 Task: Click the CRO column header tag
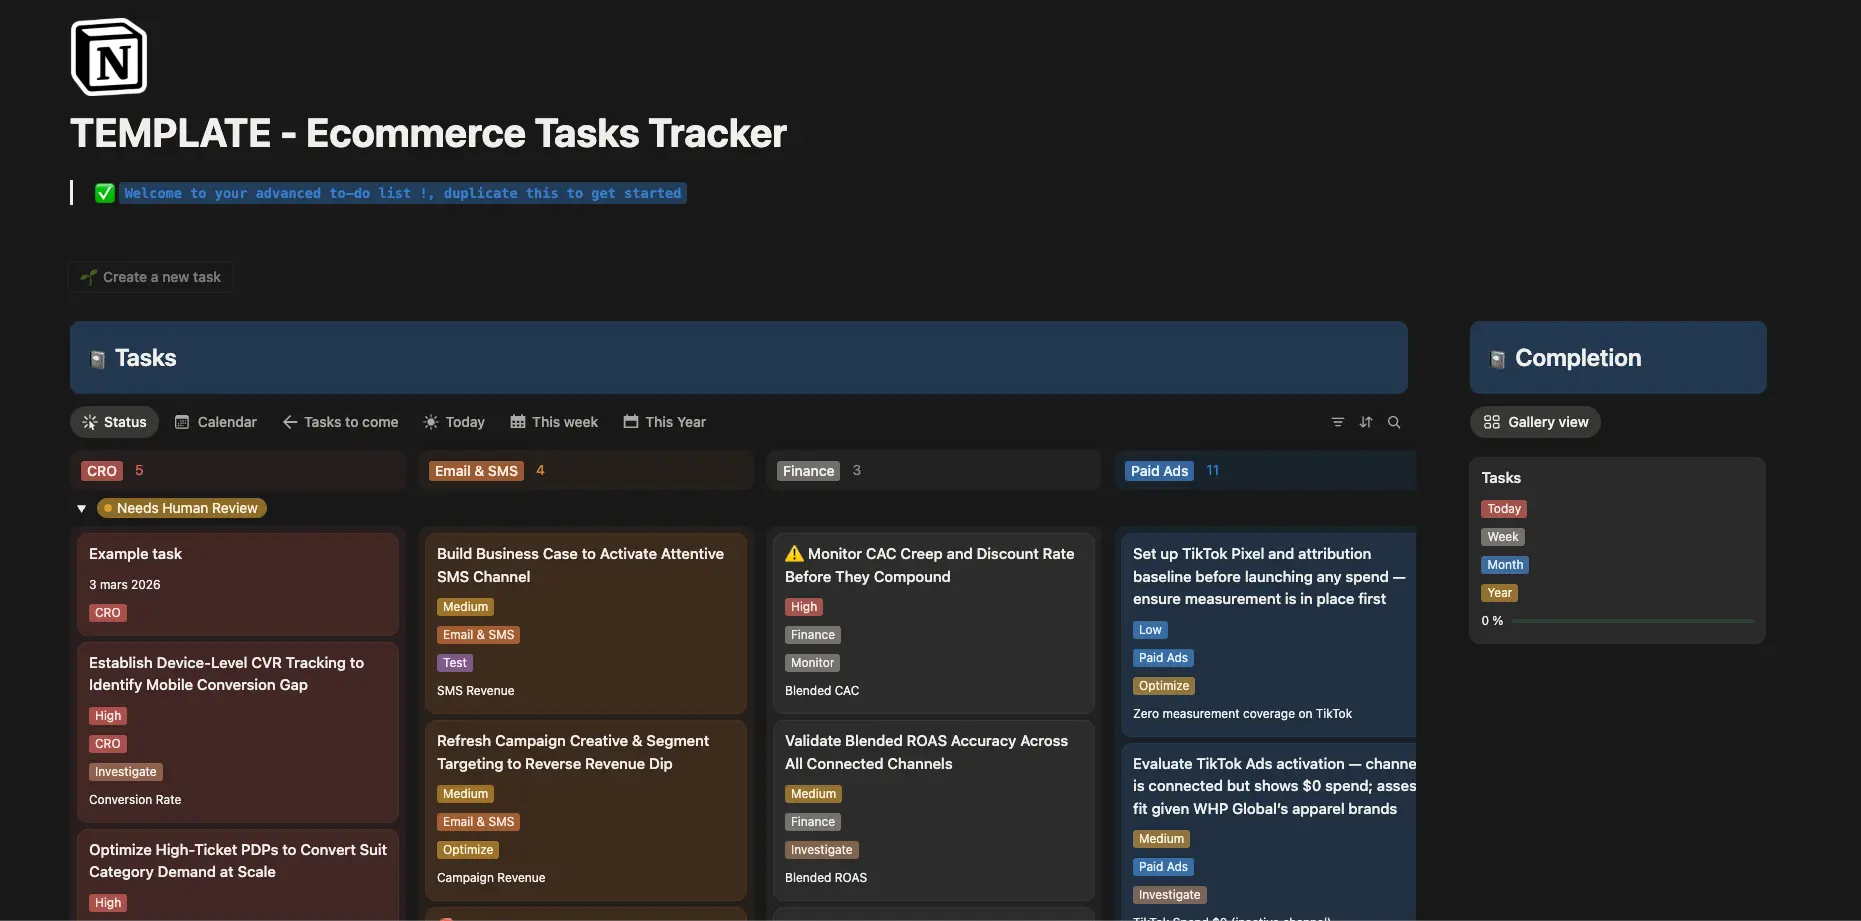click(102, 471)
